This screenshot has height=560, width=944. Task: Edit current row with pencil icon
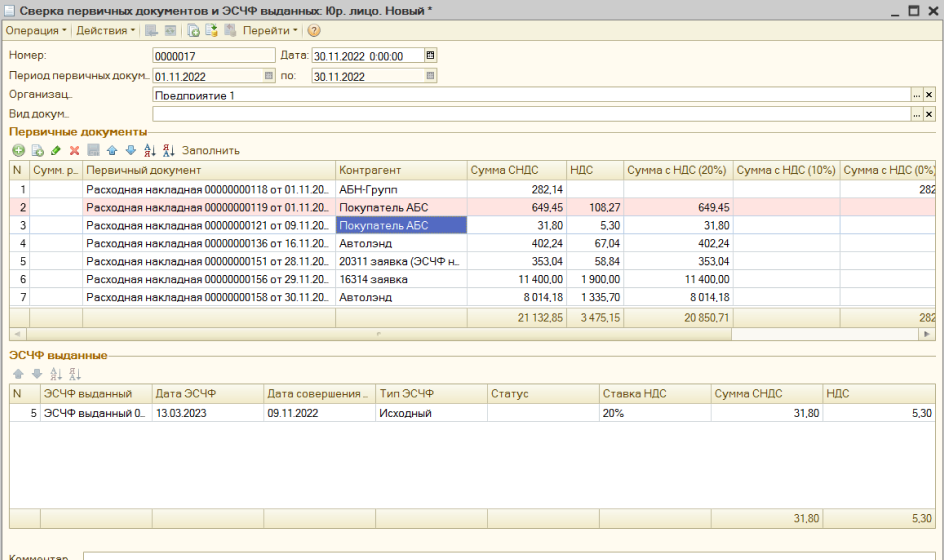(56, 151)
